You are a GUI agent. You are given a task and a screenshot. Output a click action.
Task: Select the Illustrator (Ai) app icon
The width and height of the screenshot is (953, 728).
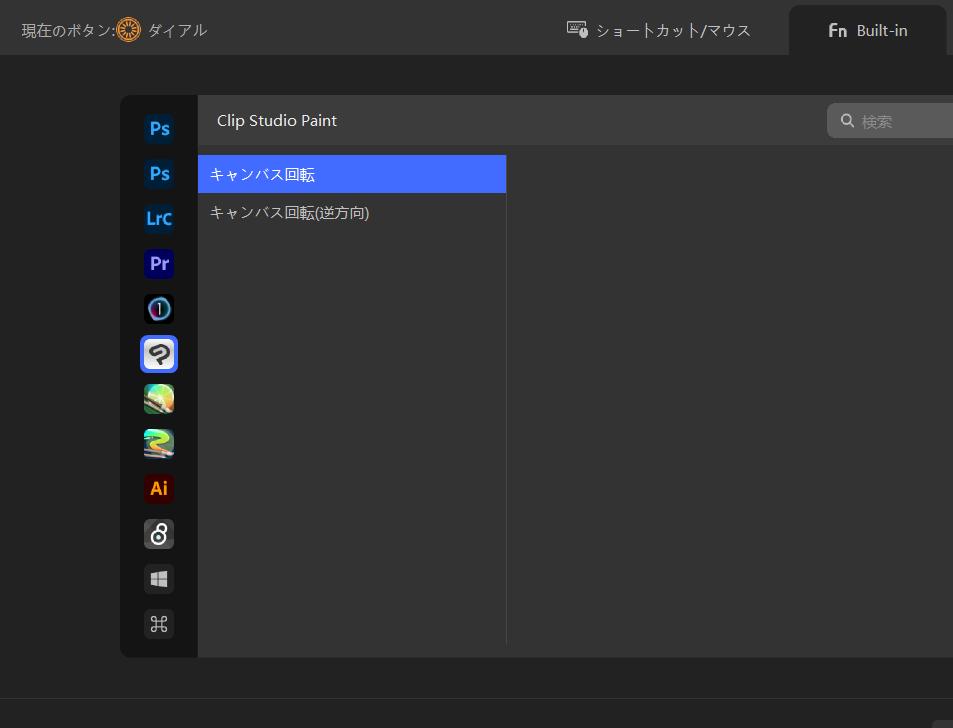click(x=159, y=489)
